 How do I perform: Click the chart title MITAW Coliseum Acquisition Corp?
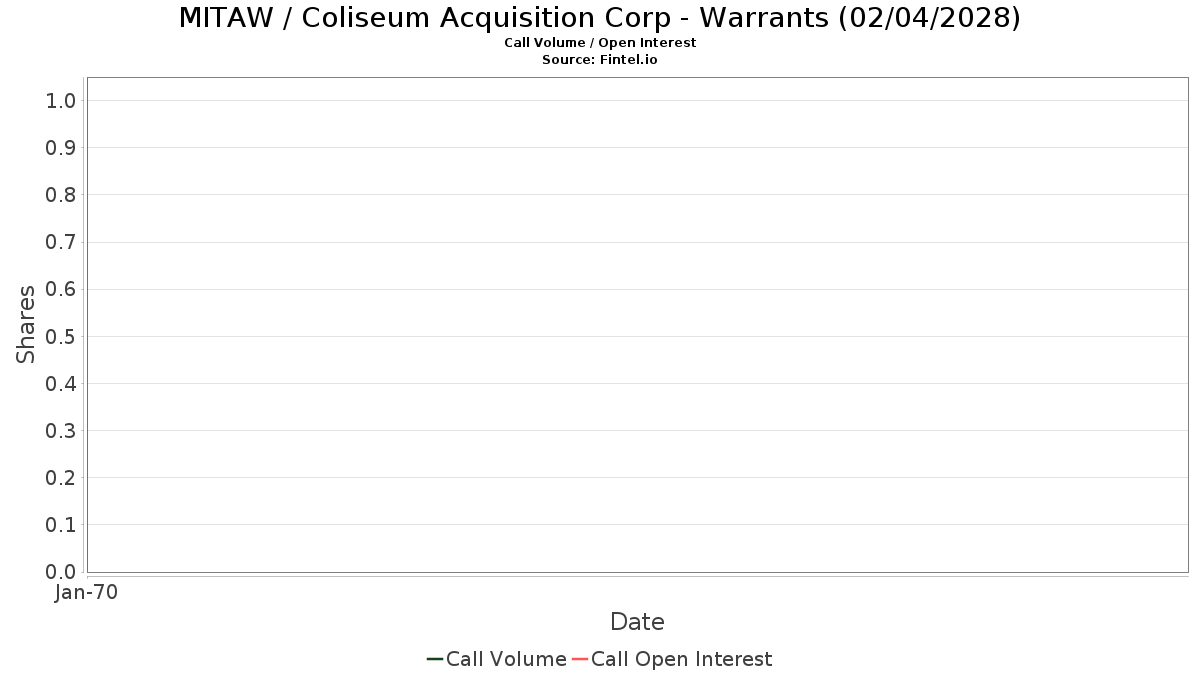pos(600,18)
